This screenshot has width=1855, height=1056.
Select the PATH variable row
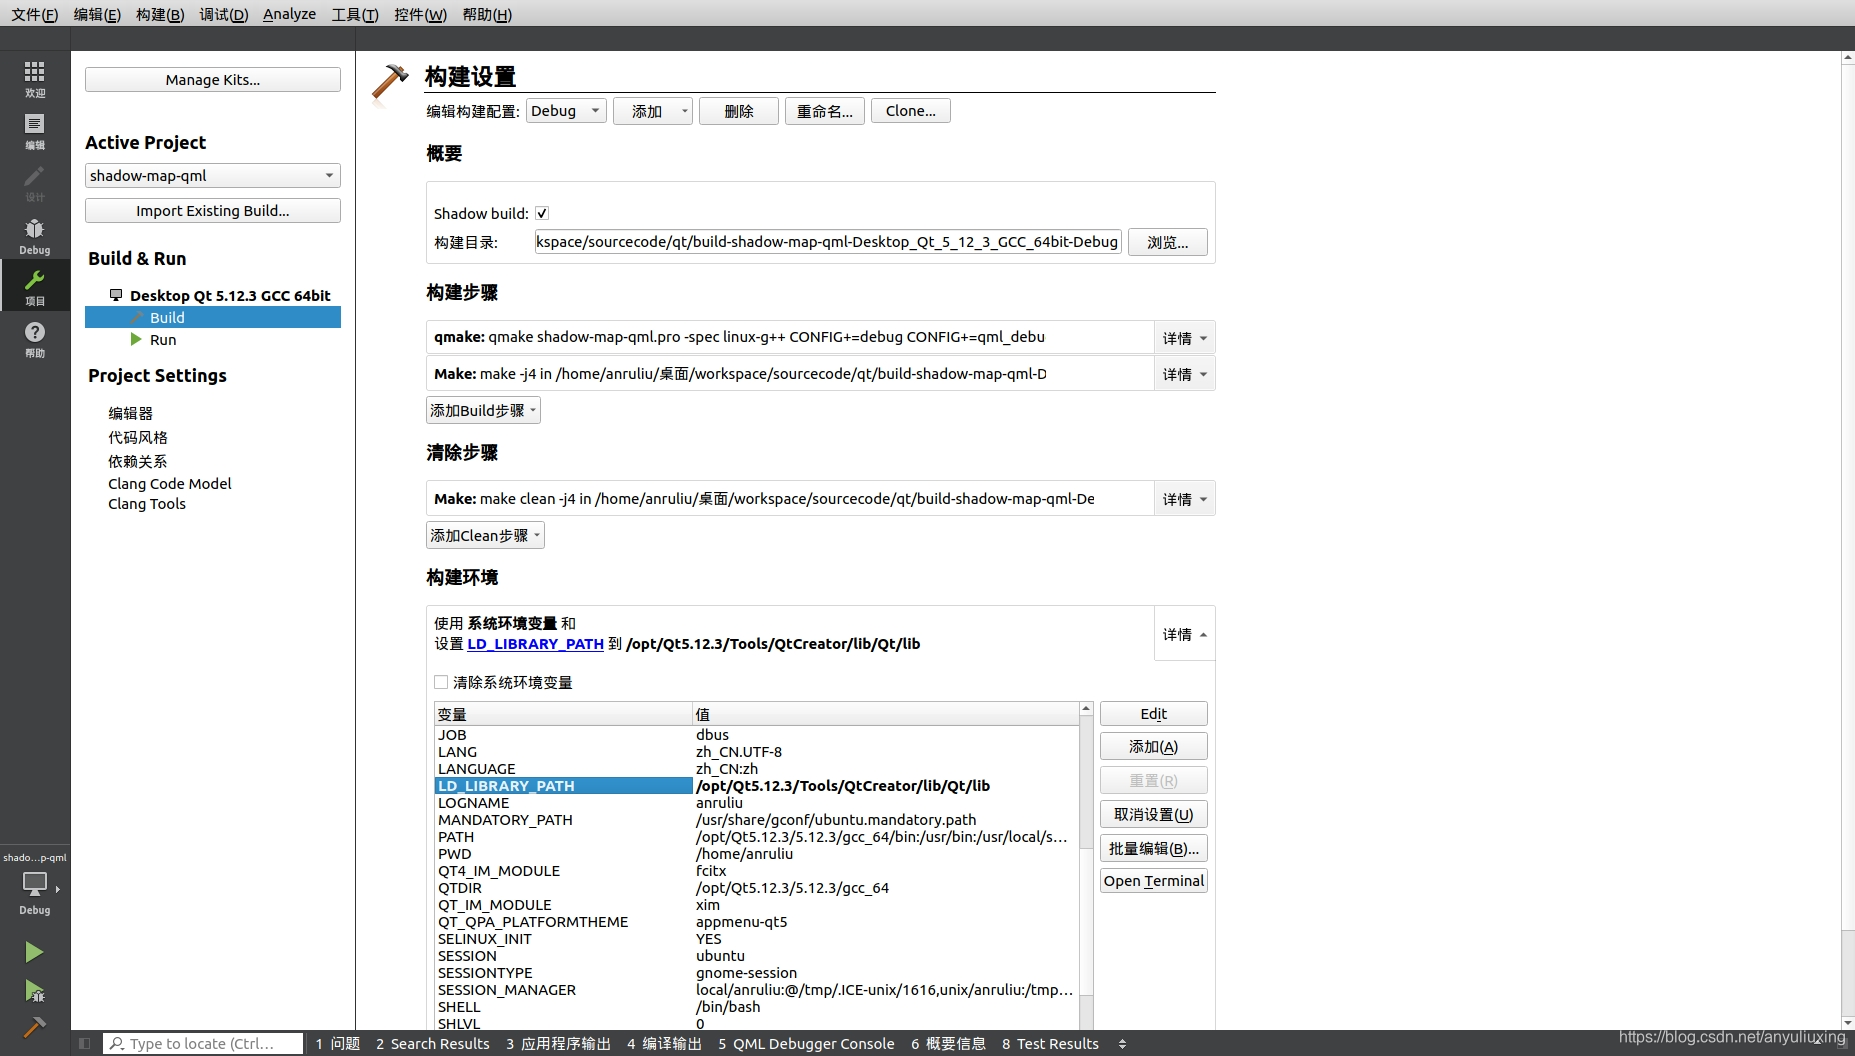tap(756, 837)
